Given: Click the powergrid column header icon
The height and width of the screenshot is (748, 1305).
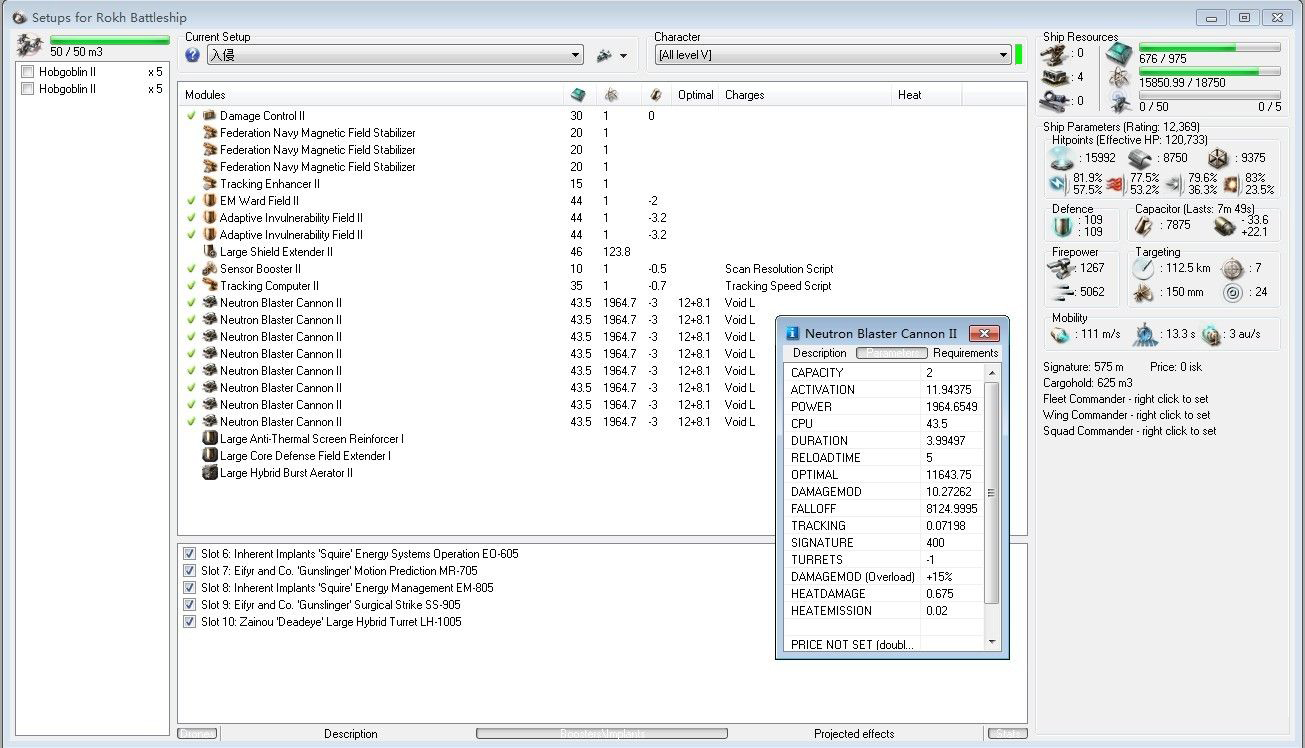Looking at the screenshot, I should pos(609,95).
